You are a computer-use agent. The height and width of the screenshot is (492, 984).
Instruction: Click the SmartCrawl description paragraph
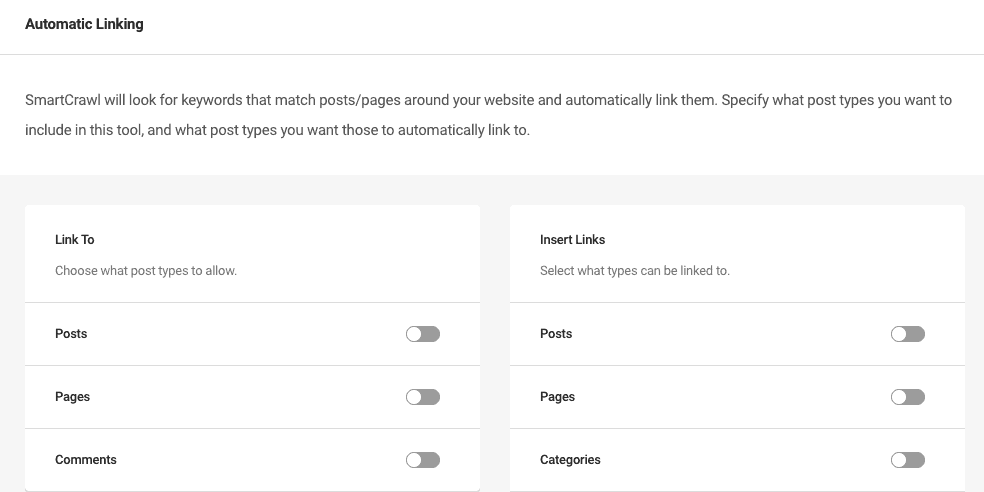pos(488,115)
